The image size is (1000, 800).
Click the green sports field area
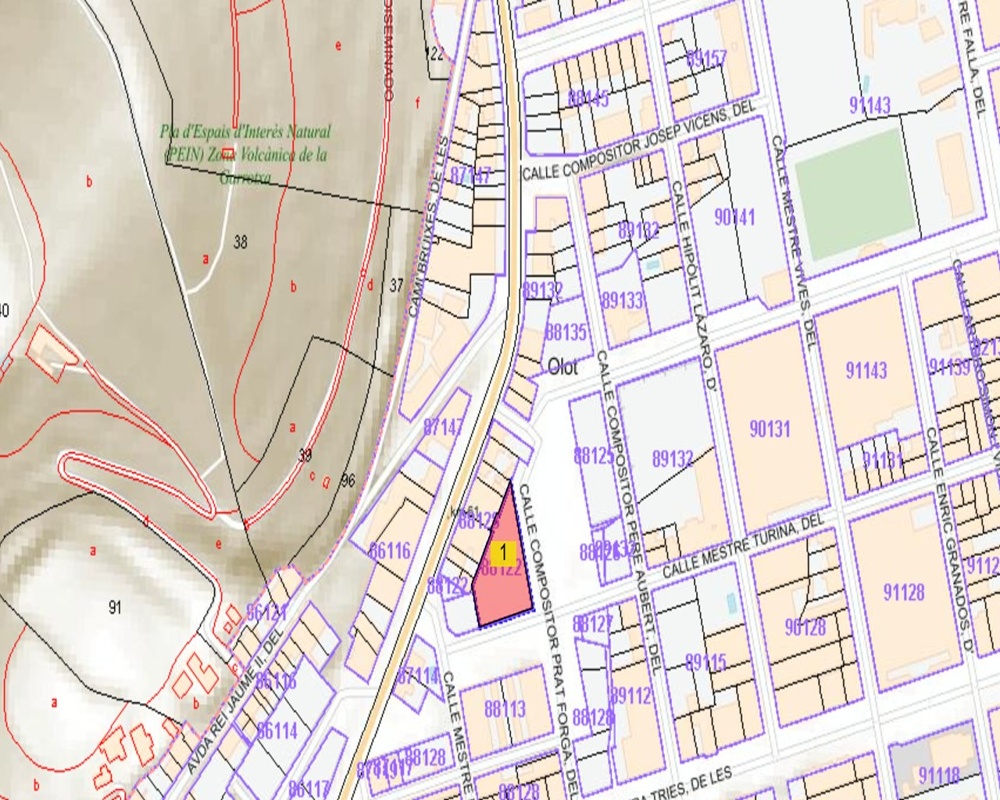pyautogui.click(x=855, y=194)
